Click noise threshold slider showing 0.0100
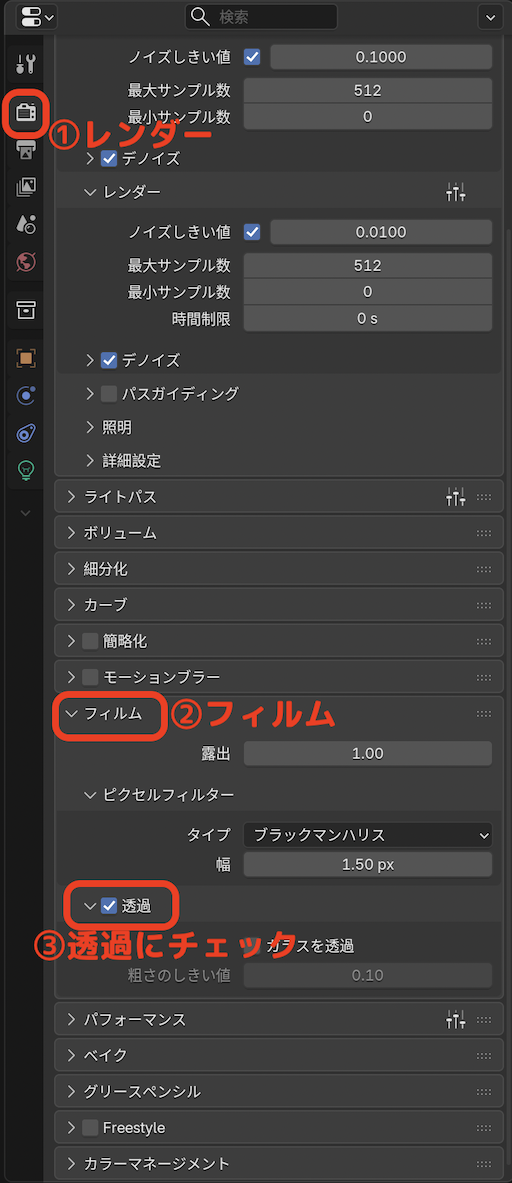Image resolution: width=512 pixels, height=1183 pixels. (x=382, y=232)
